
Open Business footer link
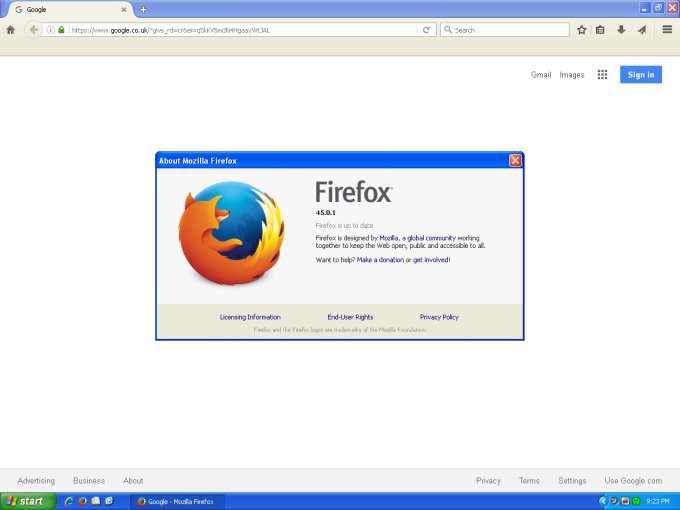coord(89,481)
